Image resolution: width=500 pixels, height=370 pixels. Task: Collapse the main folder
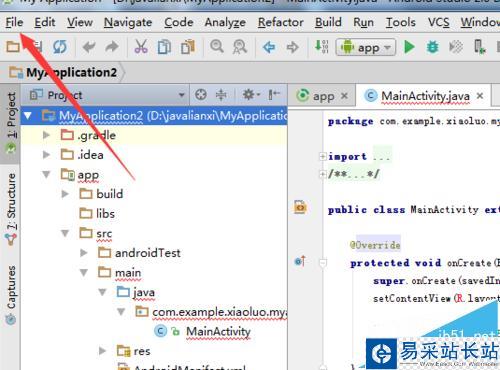84,273
